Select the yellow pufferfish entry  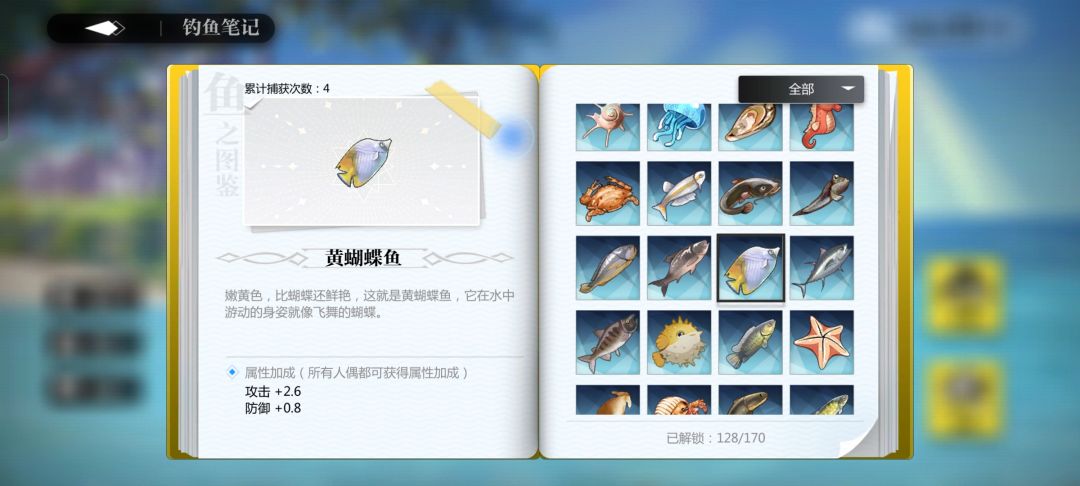tap(679, 342)
